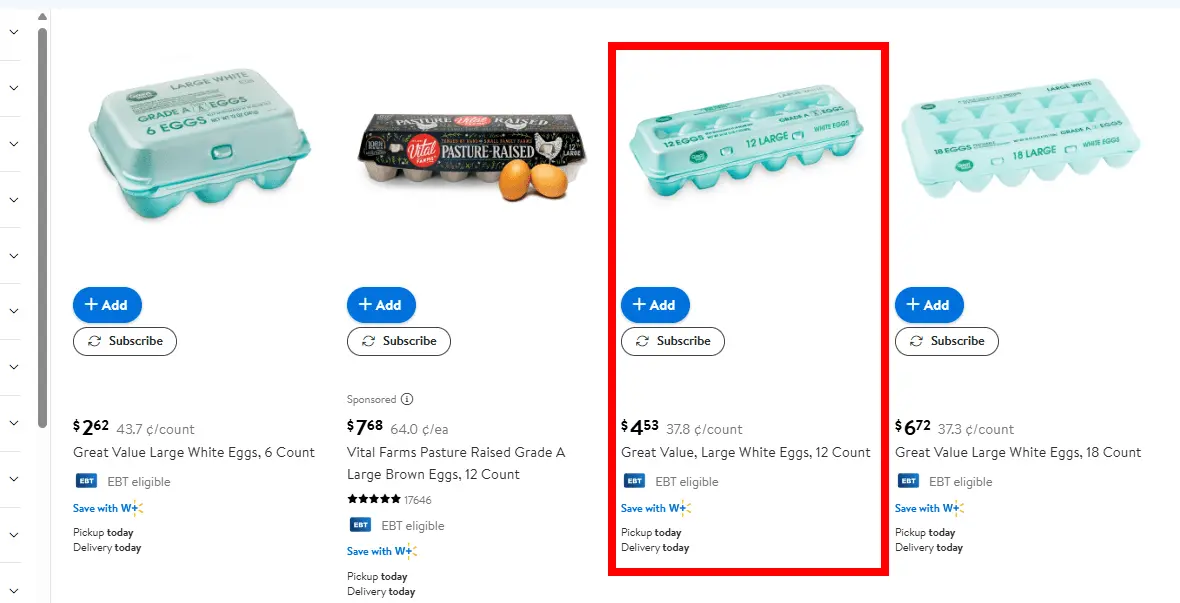Click the 12 Large eggs carton image

click(x=746, y=147)
